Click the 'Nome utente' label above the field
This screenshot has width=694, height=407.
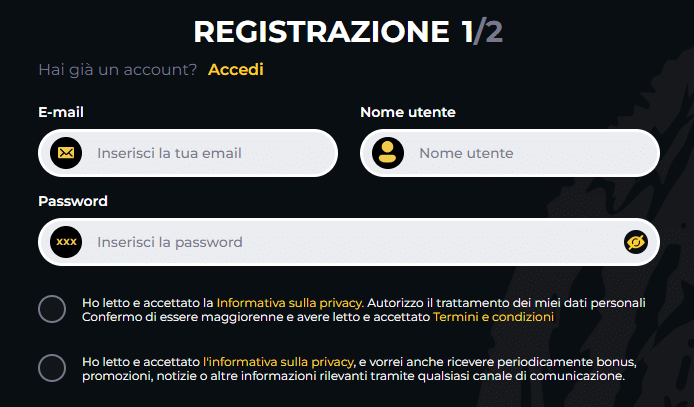pos(408,112)
